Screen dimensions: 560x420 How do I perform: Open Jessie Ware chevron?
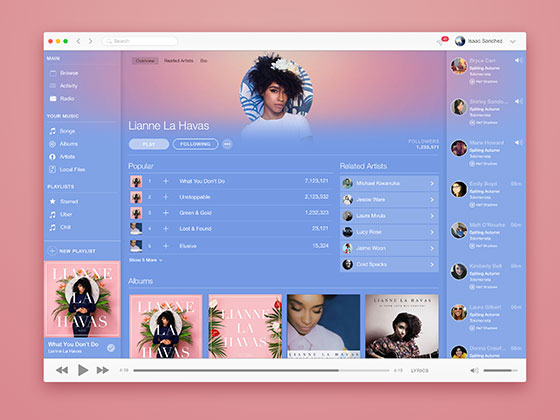tap(432, 200)
